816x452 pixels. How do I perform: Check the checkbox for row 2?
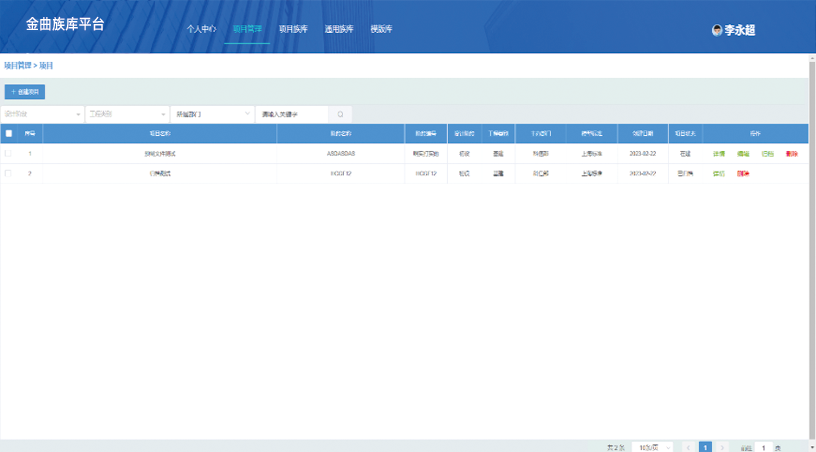tap(9, 174)
